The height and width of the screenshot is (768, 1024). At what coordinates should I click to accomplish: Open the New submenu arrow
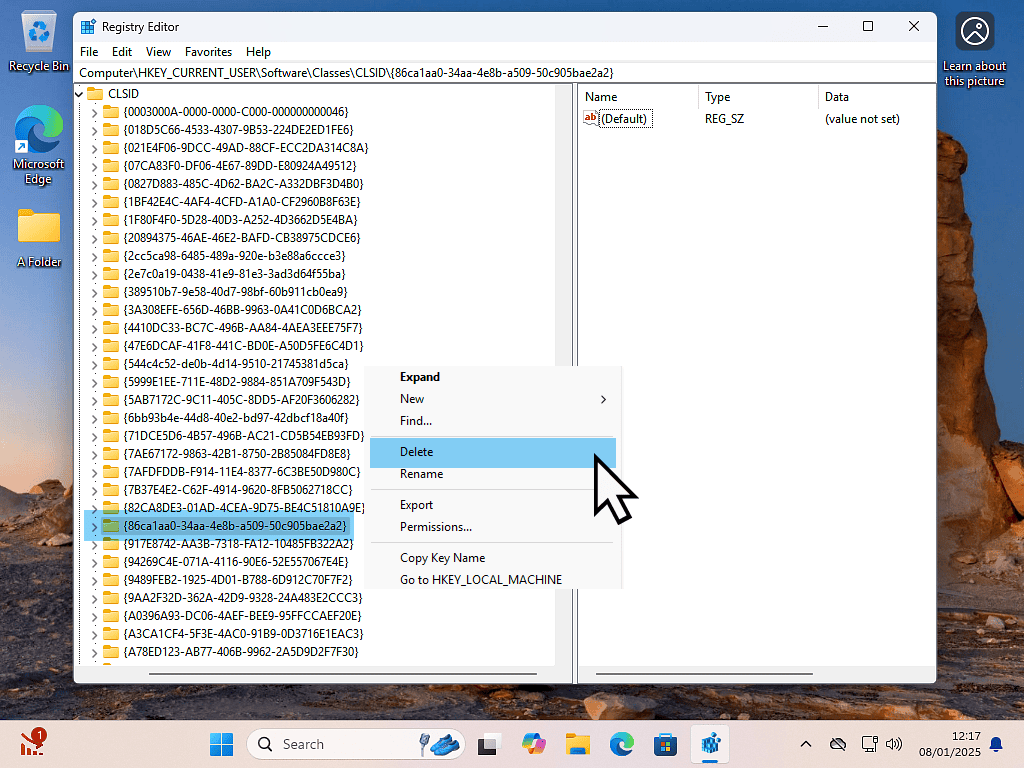(x=603, y=399)
